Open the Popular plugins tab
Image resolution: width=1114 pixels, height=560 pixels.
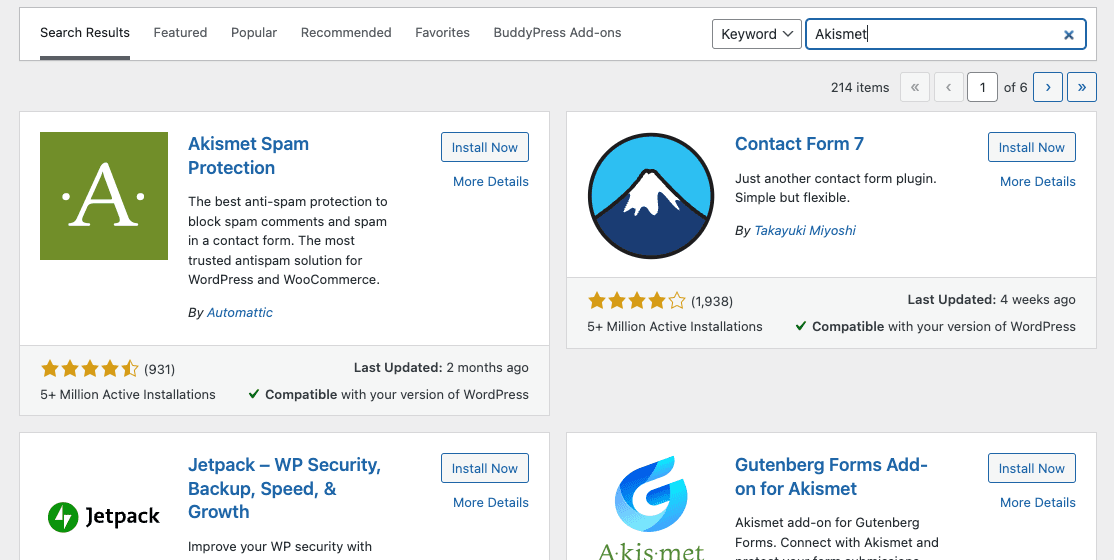[x=254, y=33]
